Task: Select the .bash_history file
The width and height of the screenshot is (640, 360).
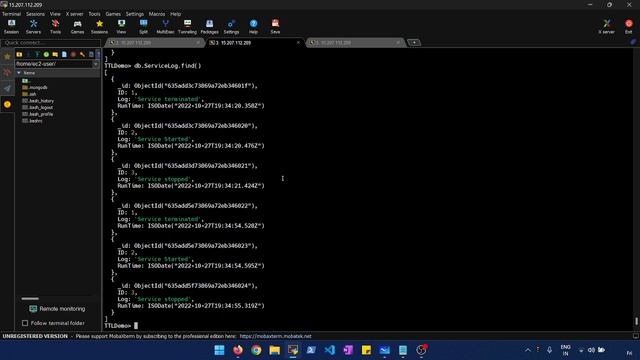Action: tap(38, 101)
